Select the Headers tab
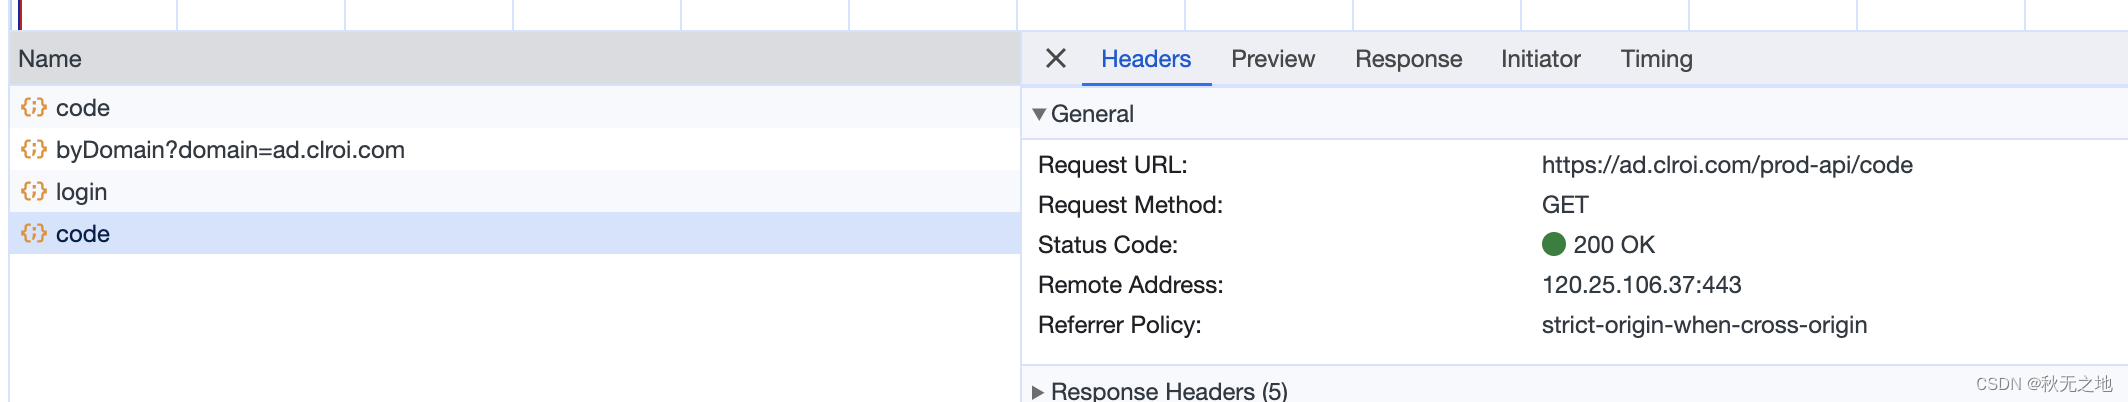The image size is (2128, 402). (x=1145, y=59)
